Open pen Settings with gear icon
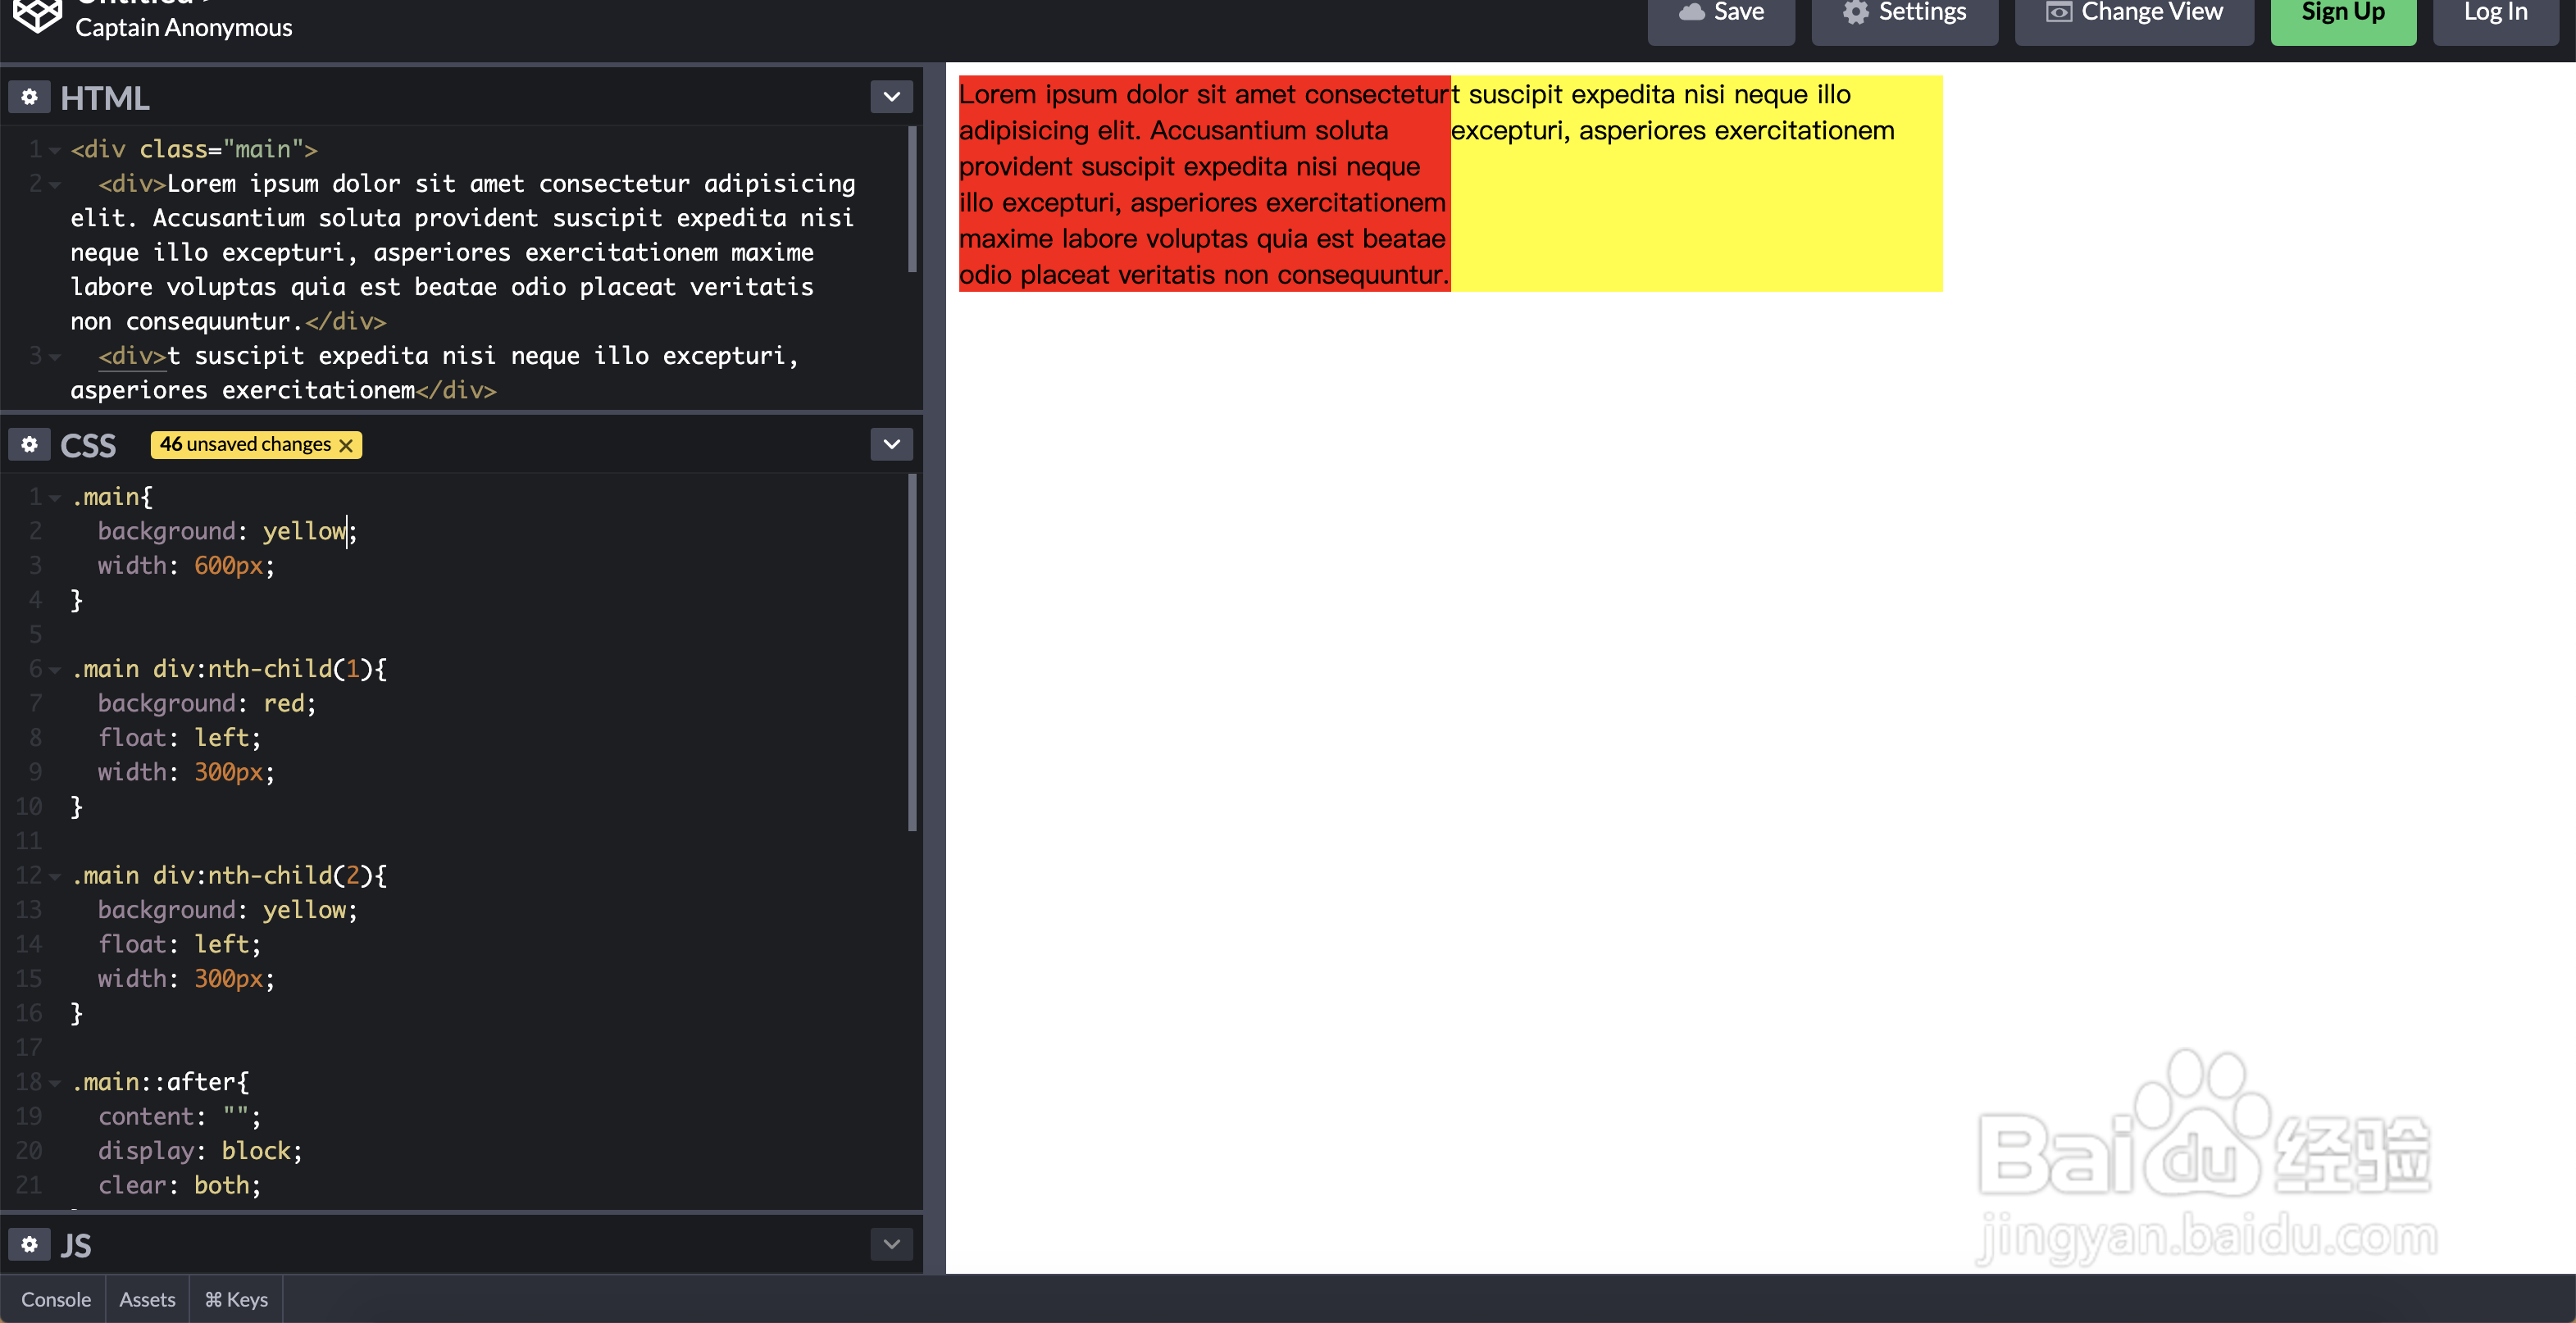Screen dimensions: 2576x1323 1904,14
